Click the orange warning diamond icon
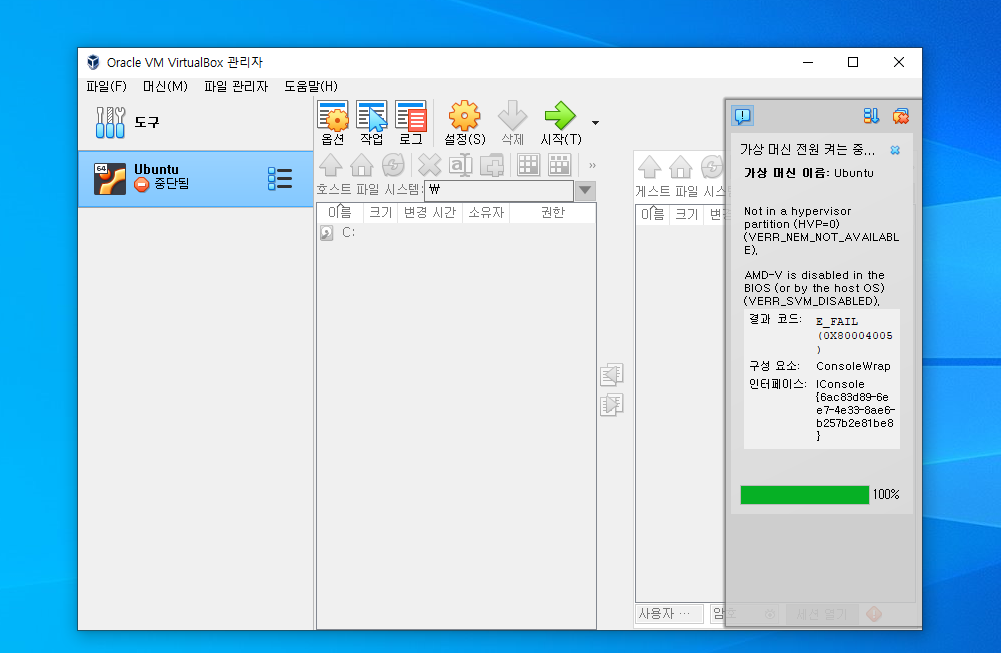Screen dimensions: 1001x653 pos(874,614)
